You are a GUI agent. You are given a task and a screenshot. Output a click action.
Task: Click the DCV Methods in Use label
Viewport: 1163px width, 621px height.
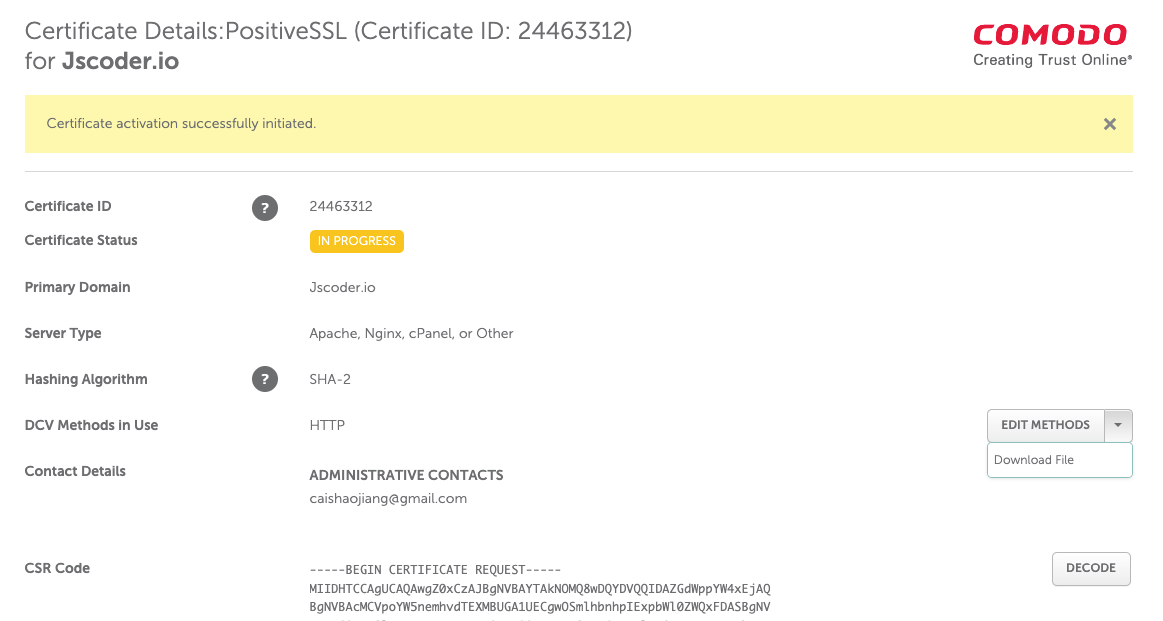pyautogui.click(x=91, y=425)
